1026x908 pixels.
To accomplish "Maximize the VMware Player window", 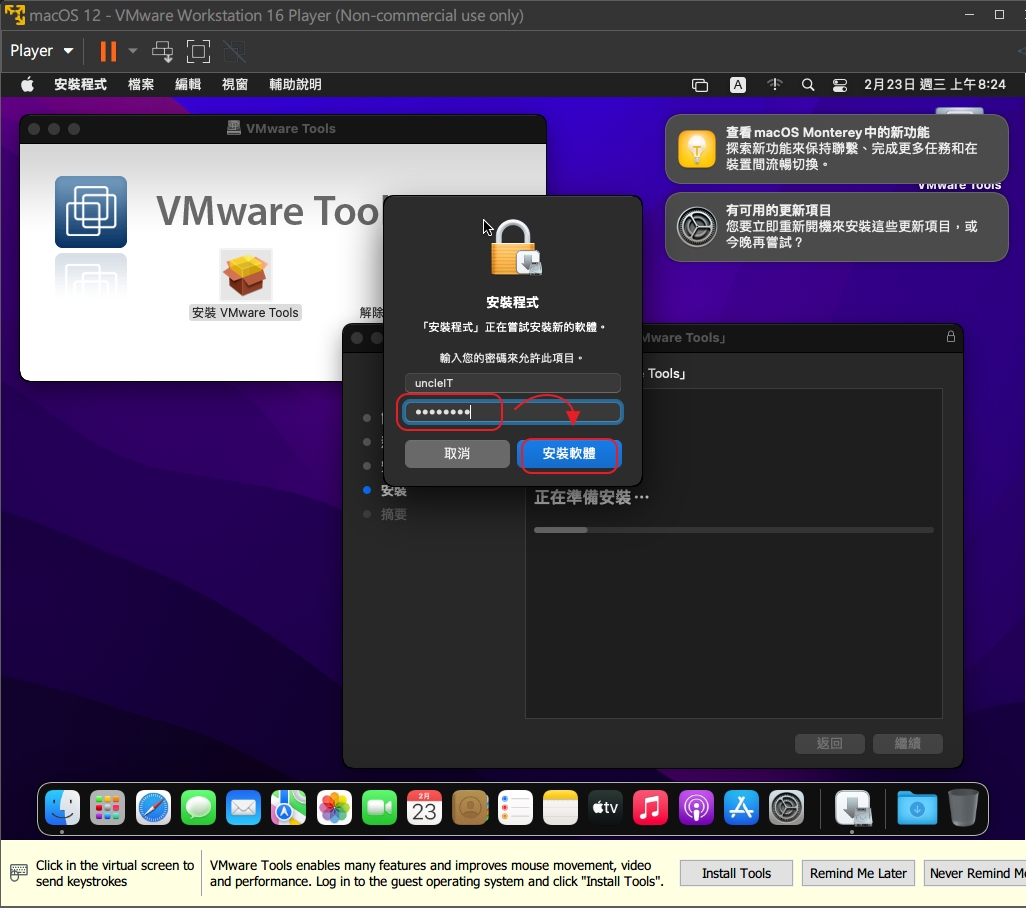I will 999,14.
